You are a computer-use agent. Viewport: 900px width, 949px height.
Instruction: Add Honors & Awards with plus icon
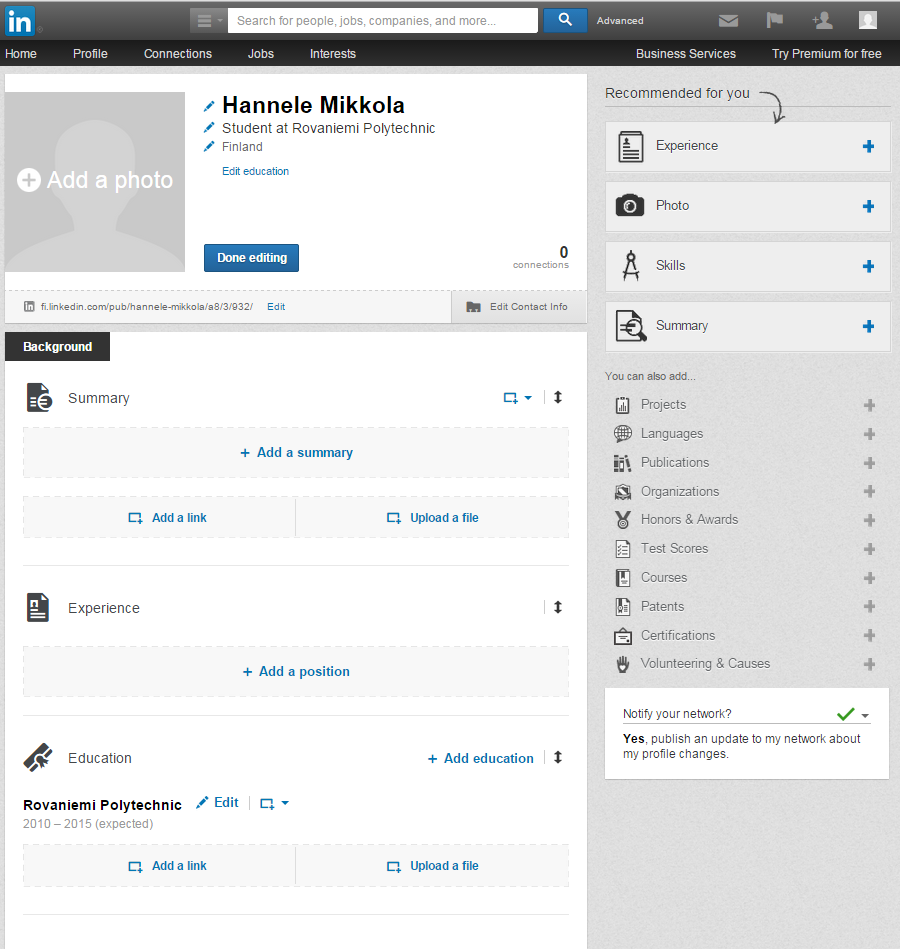[870, 520]
